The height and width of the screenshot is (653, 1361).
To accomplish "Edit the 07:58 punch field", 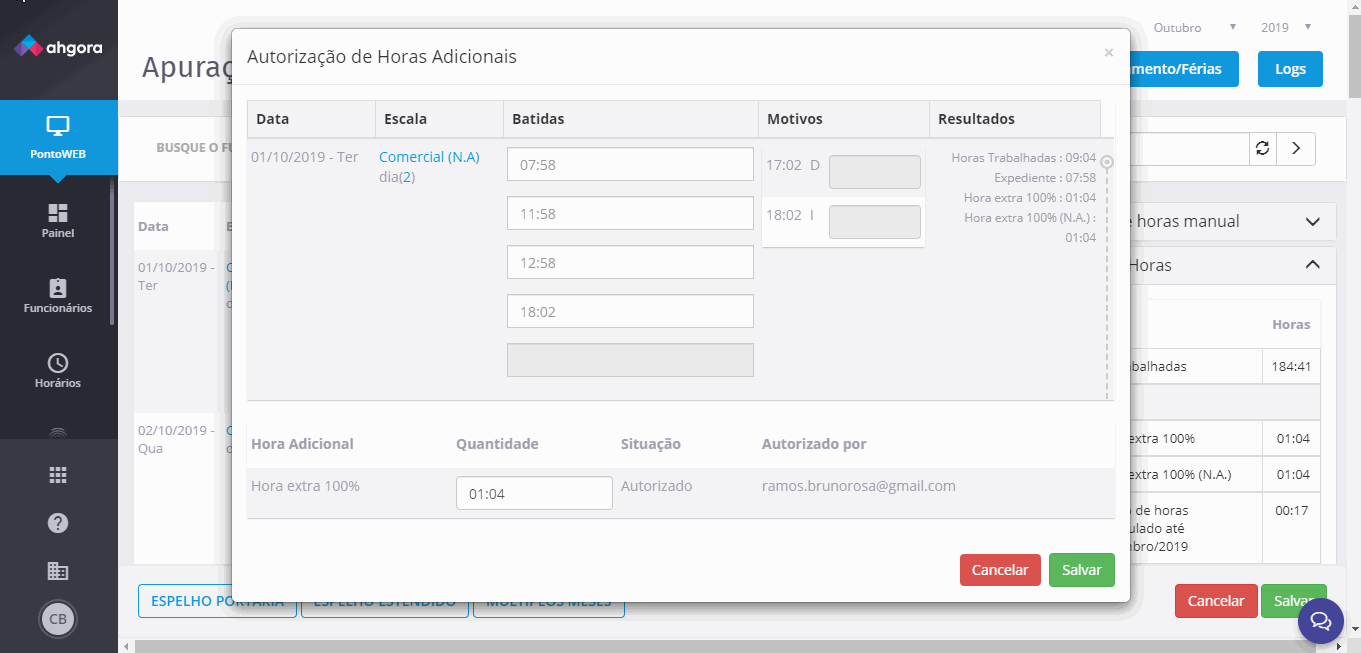I will (x=630, y=164).
